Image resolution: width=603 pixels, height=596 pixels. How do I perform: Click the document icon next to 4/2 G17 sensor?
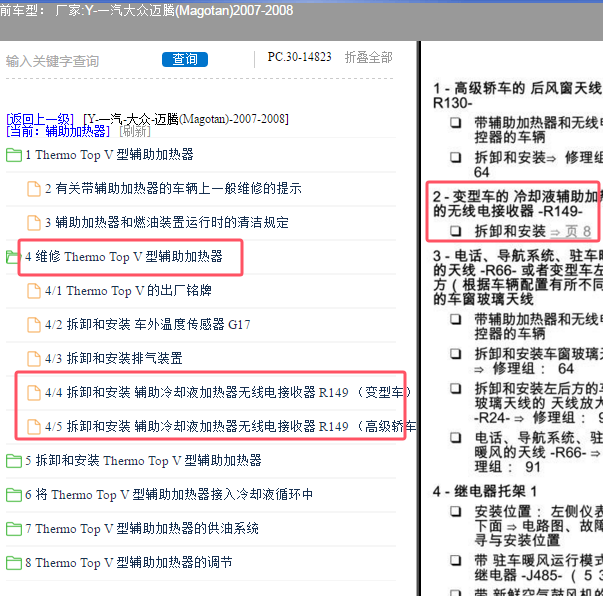click(x=34, y=325)
